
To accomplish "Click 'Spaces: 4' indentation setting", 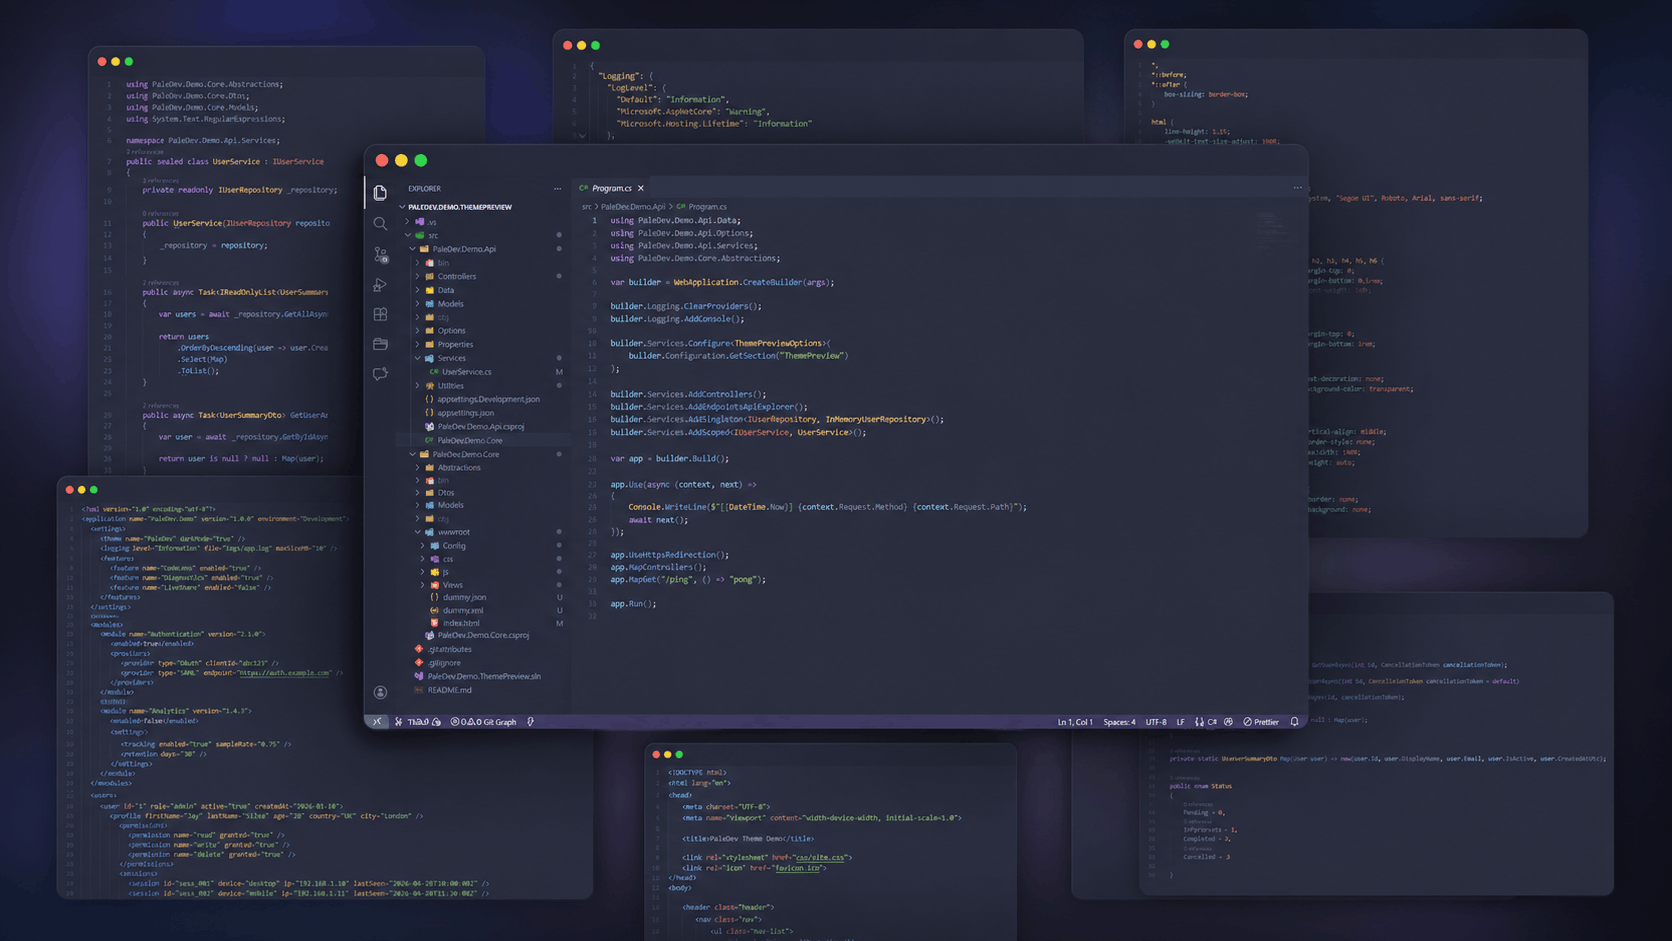I will click(1119, 722).
